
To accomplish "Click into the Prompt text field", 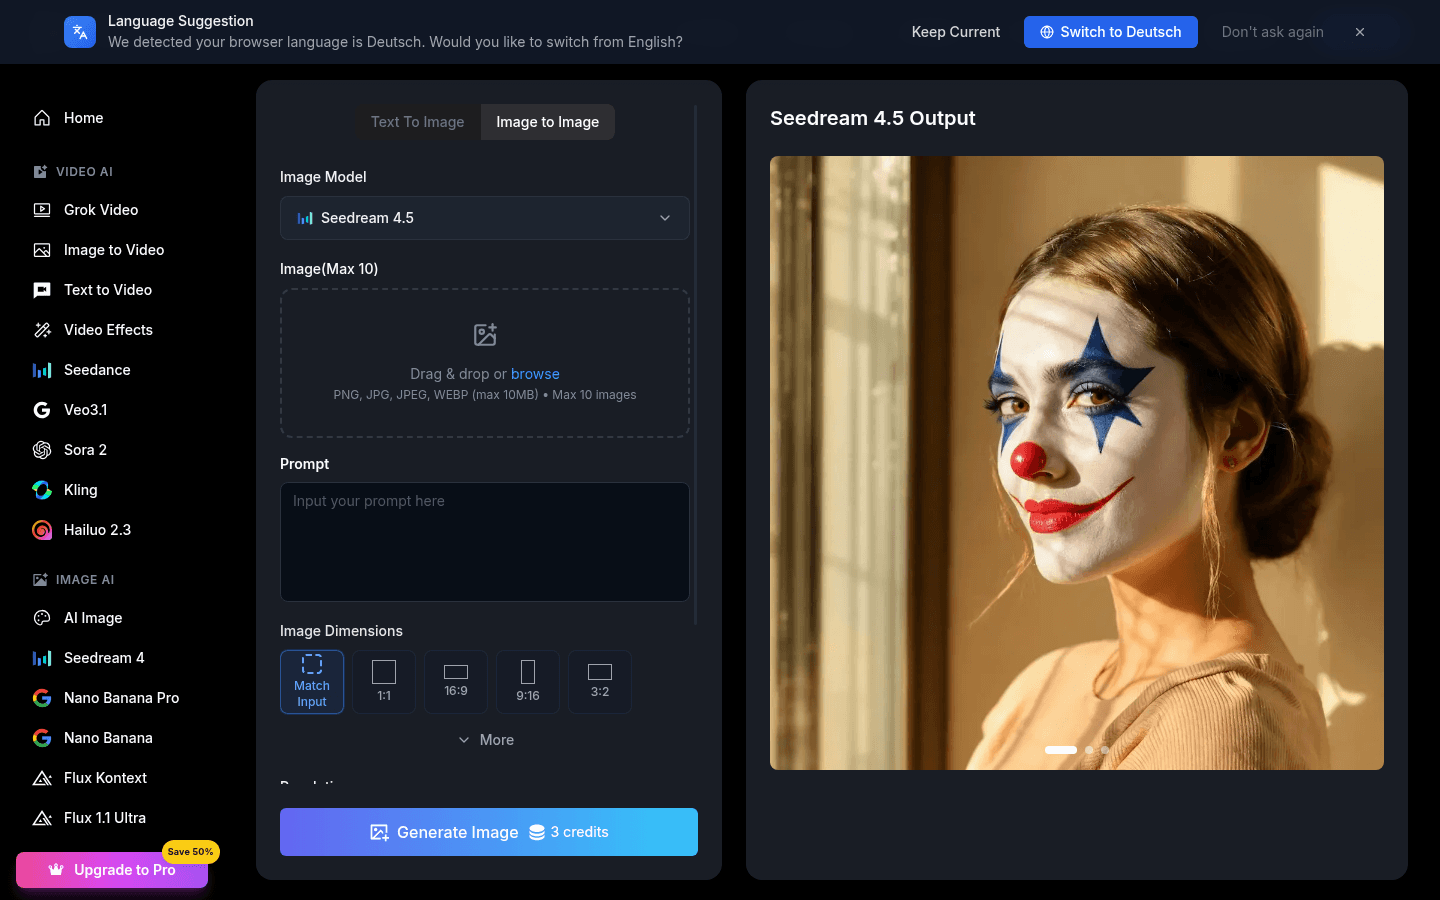I will (485, 542).
